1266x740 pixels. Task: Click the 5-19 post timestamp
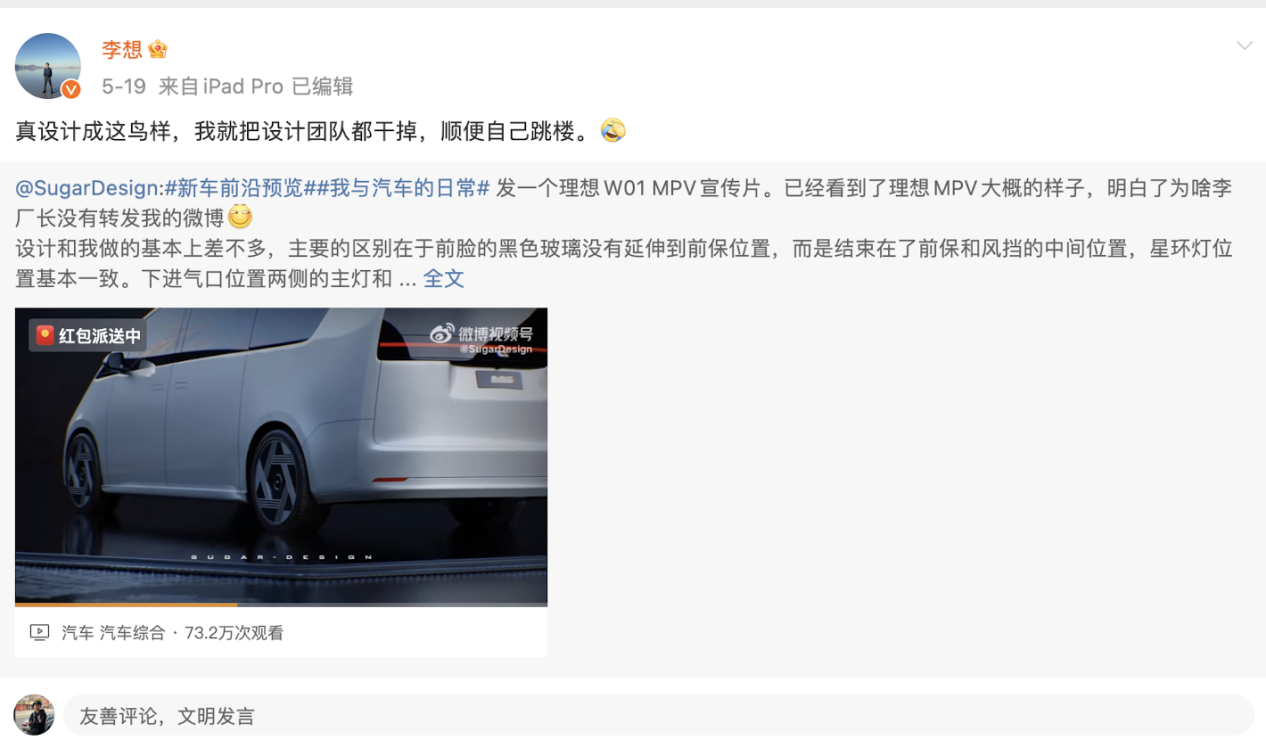point(124,86)
